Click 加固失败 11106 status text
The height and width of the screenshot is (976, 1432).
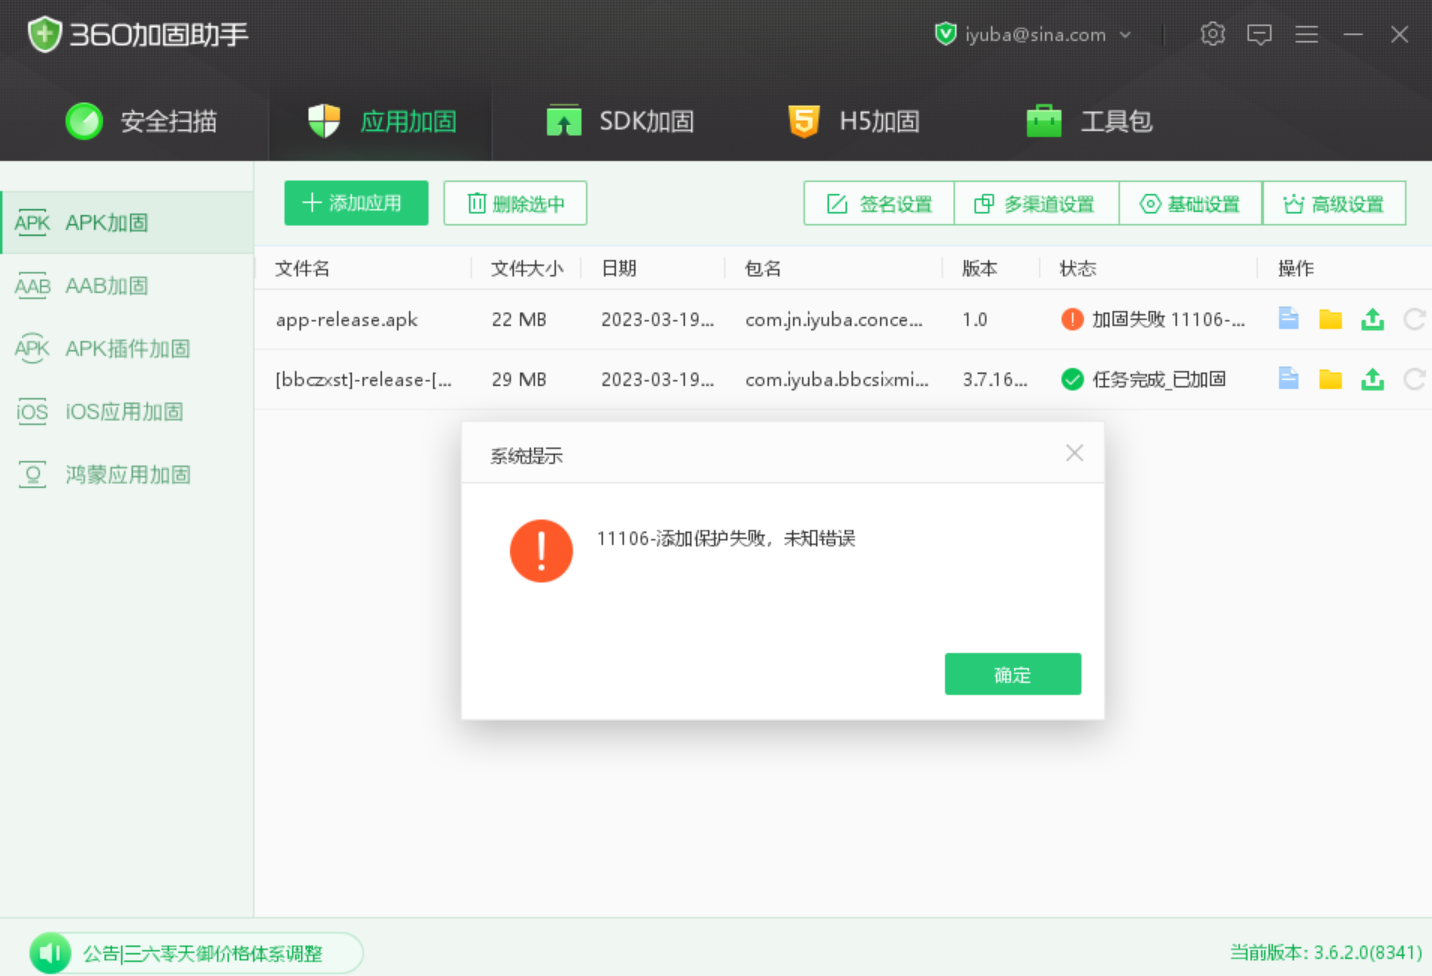1169,320
